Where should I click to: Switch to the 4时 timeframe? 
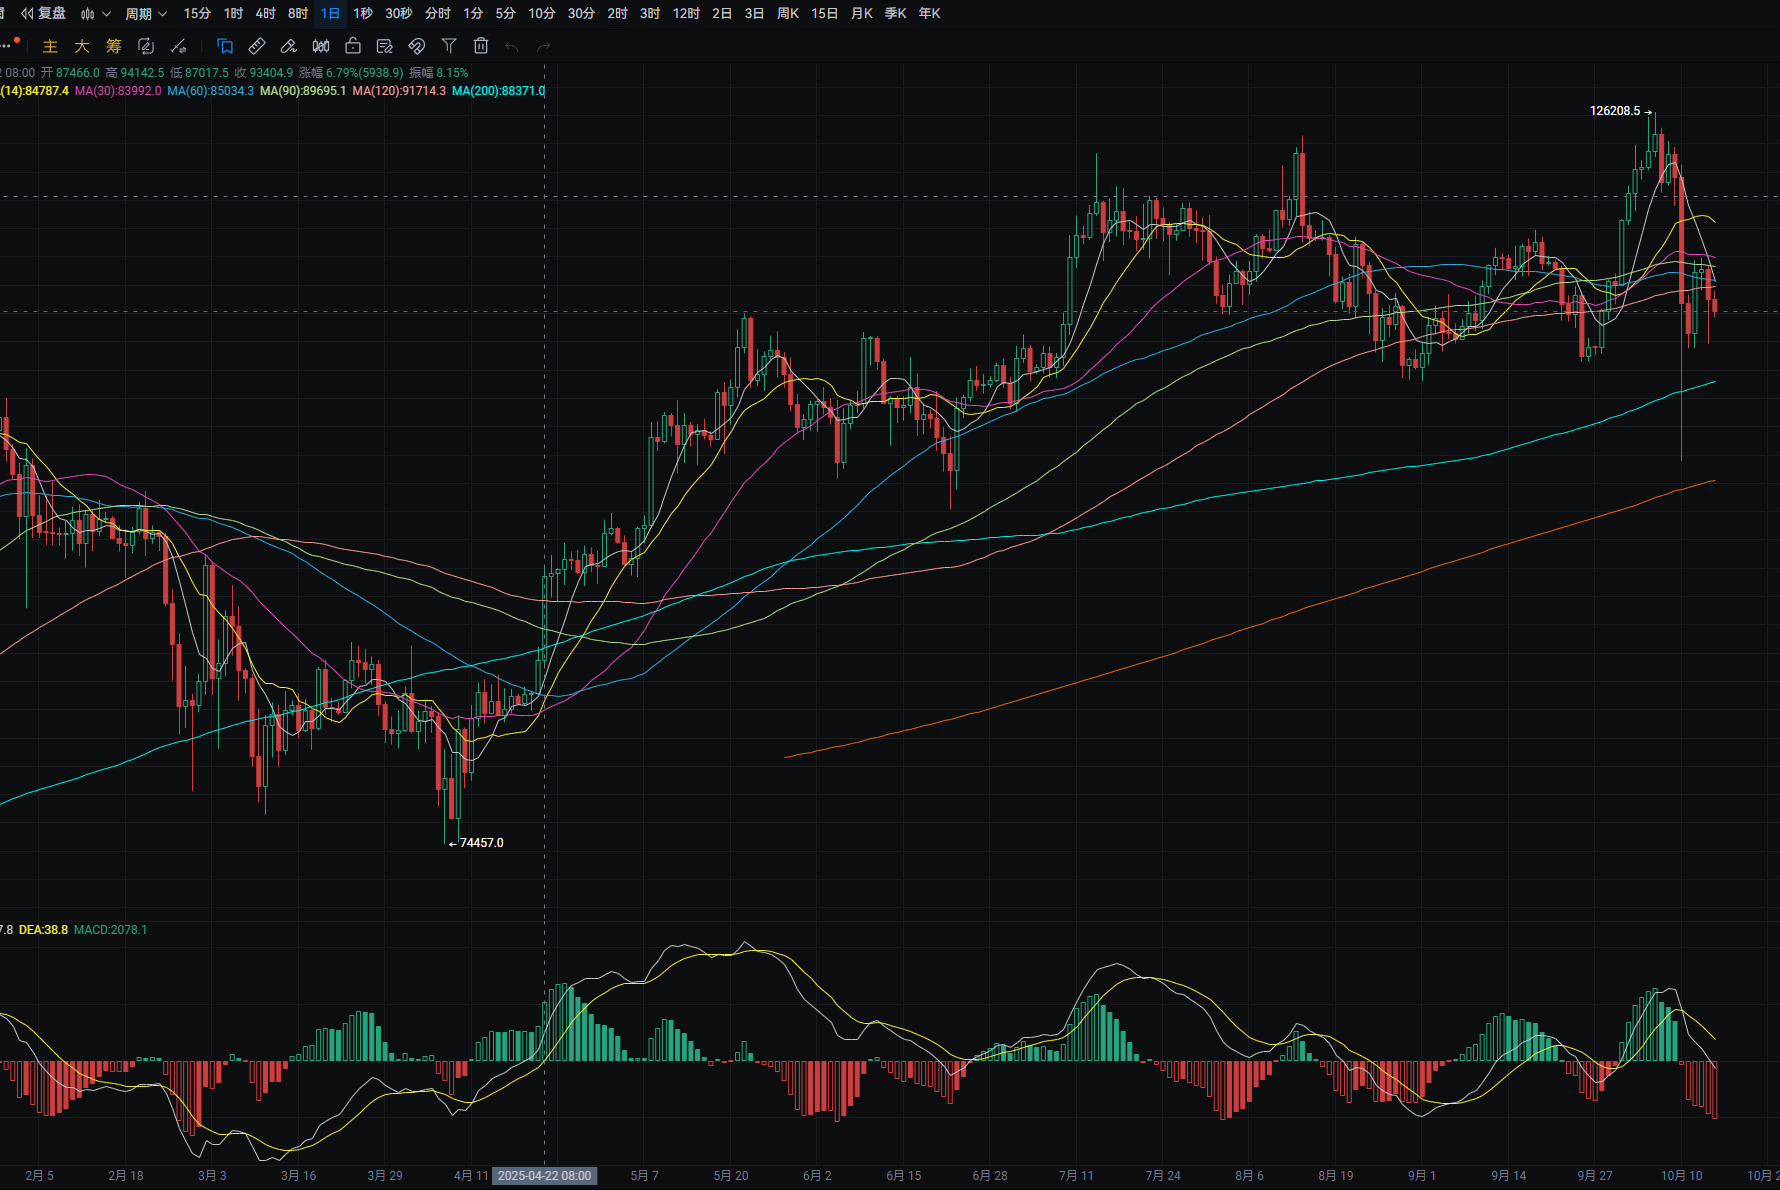coord(265,13)
